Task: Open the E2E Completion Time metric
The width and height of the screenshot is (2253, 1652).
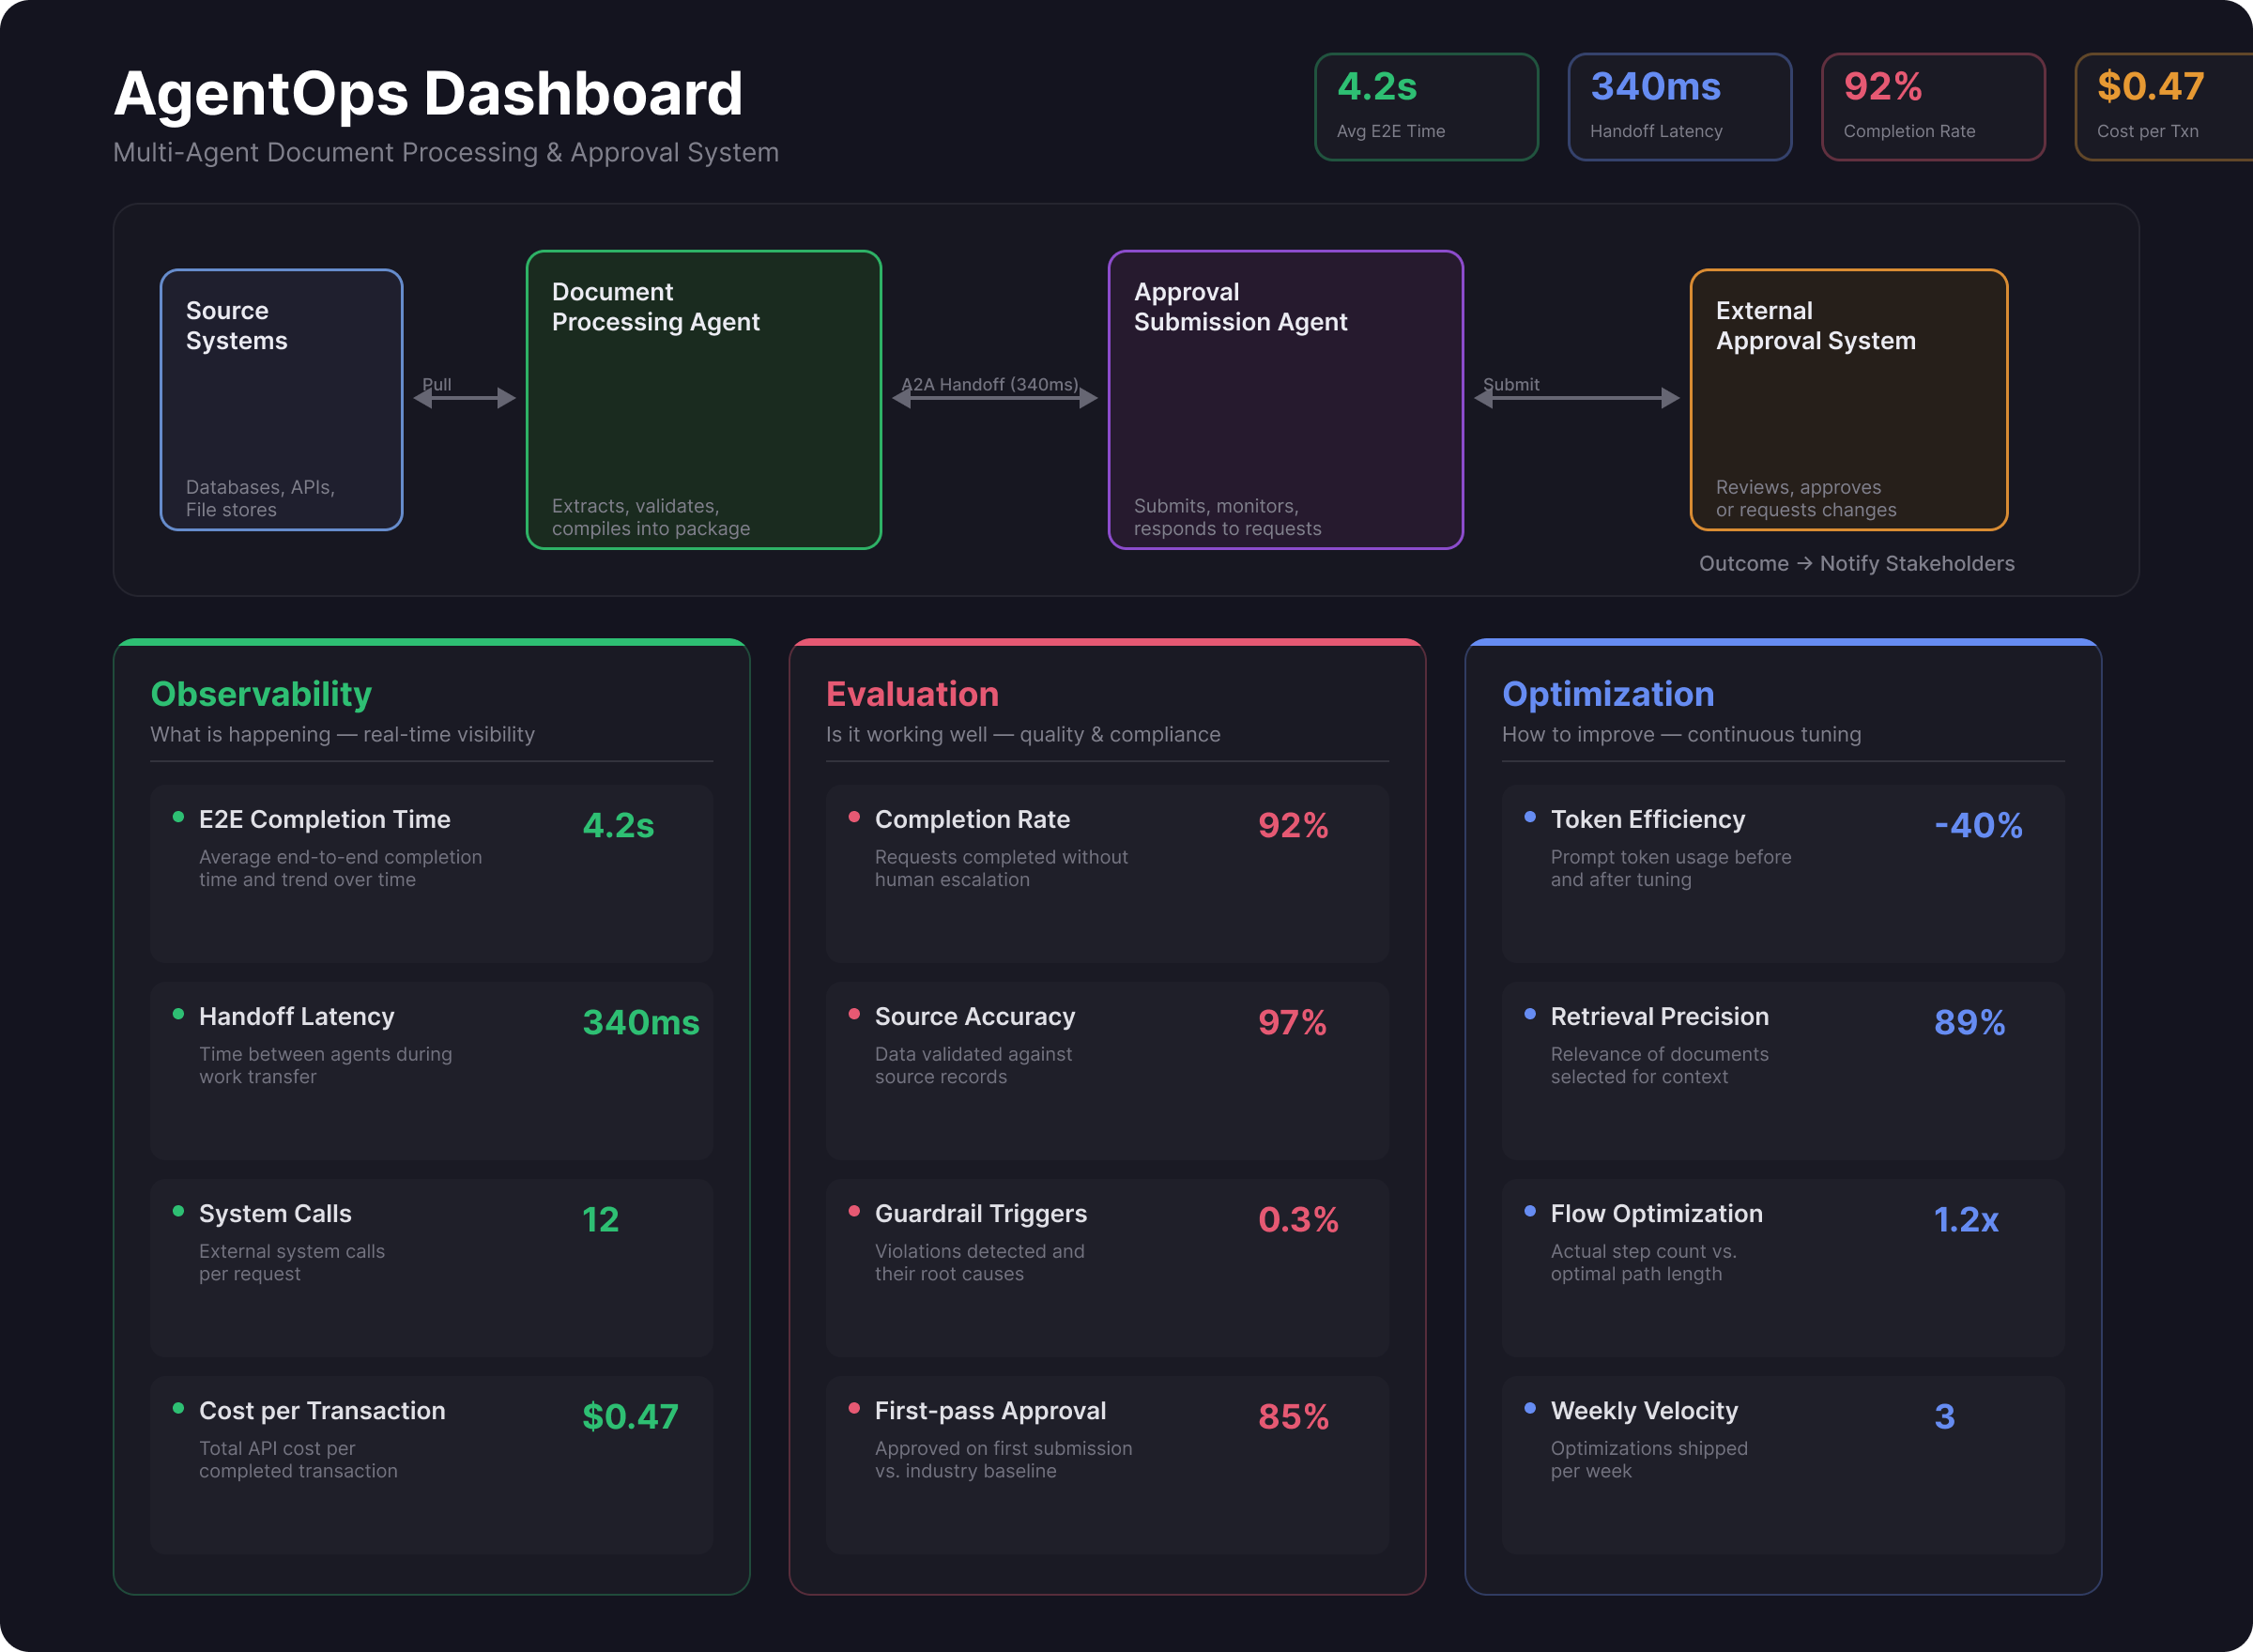Action: [x=431, y=873]
